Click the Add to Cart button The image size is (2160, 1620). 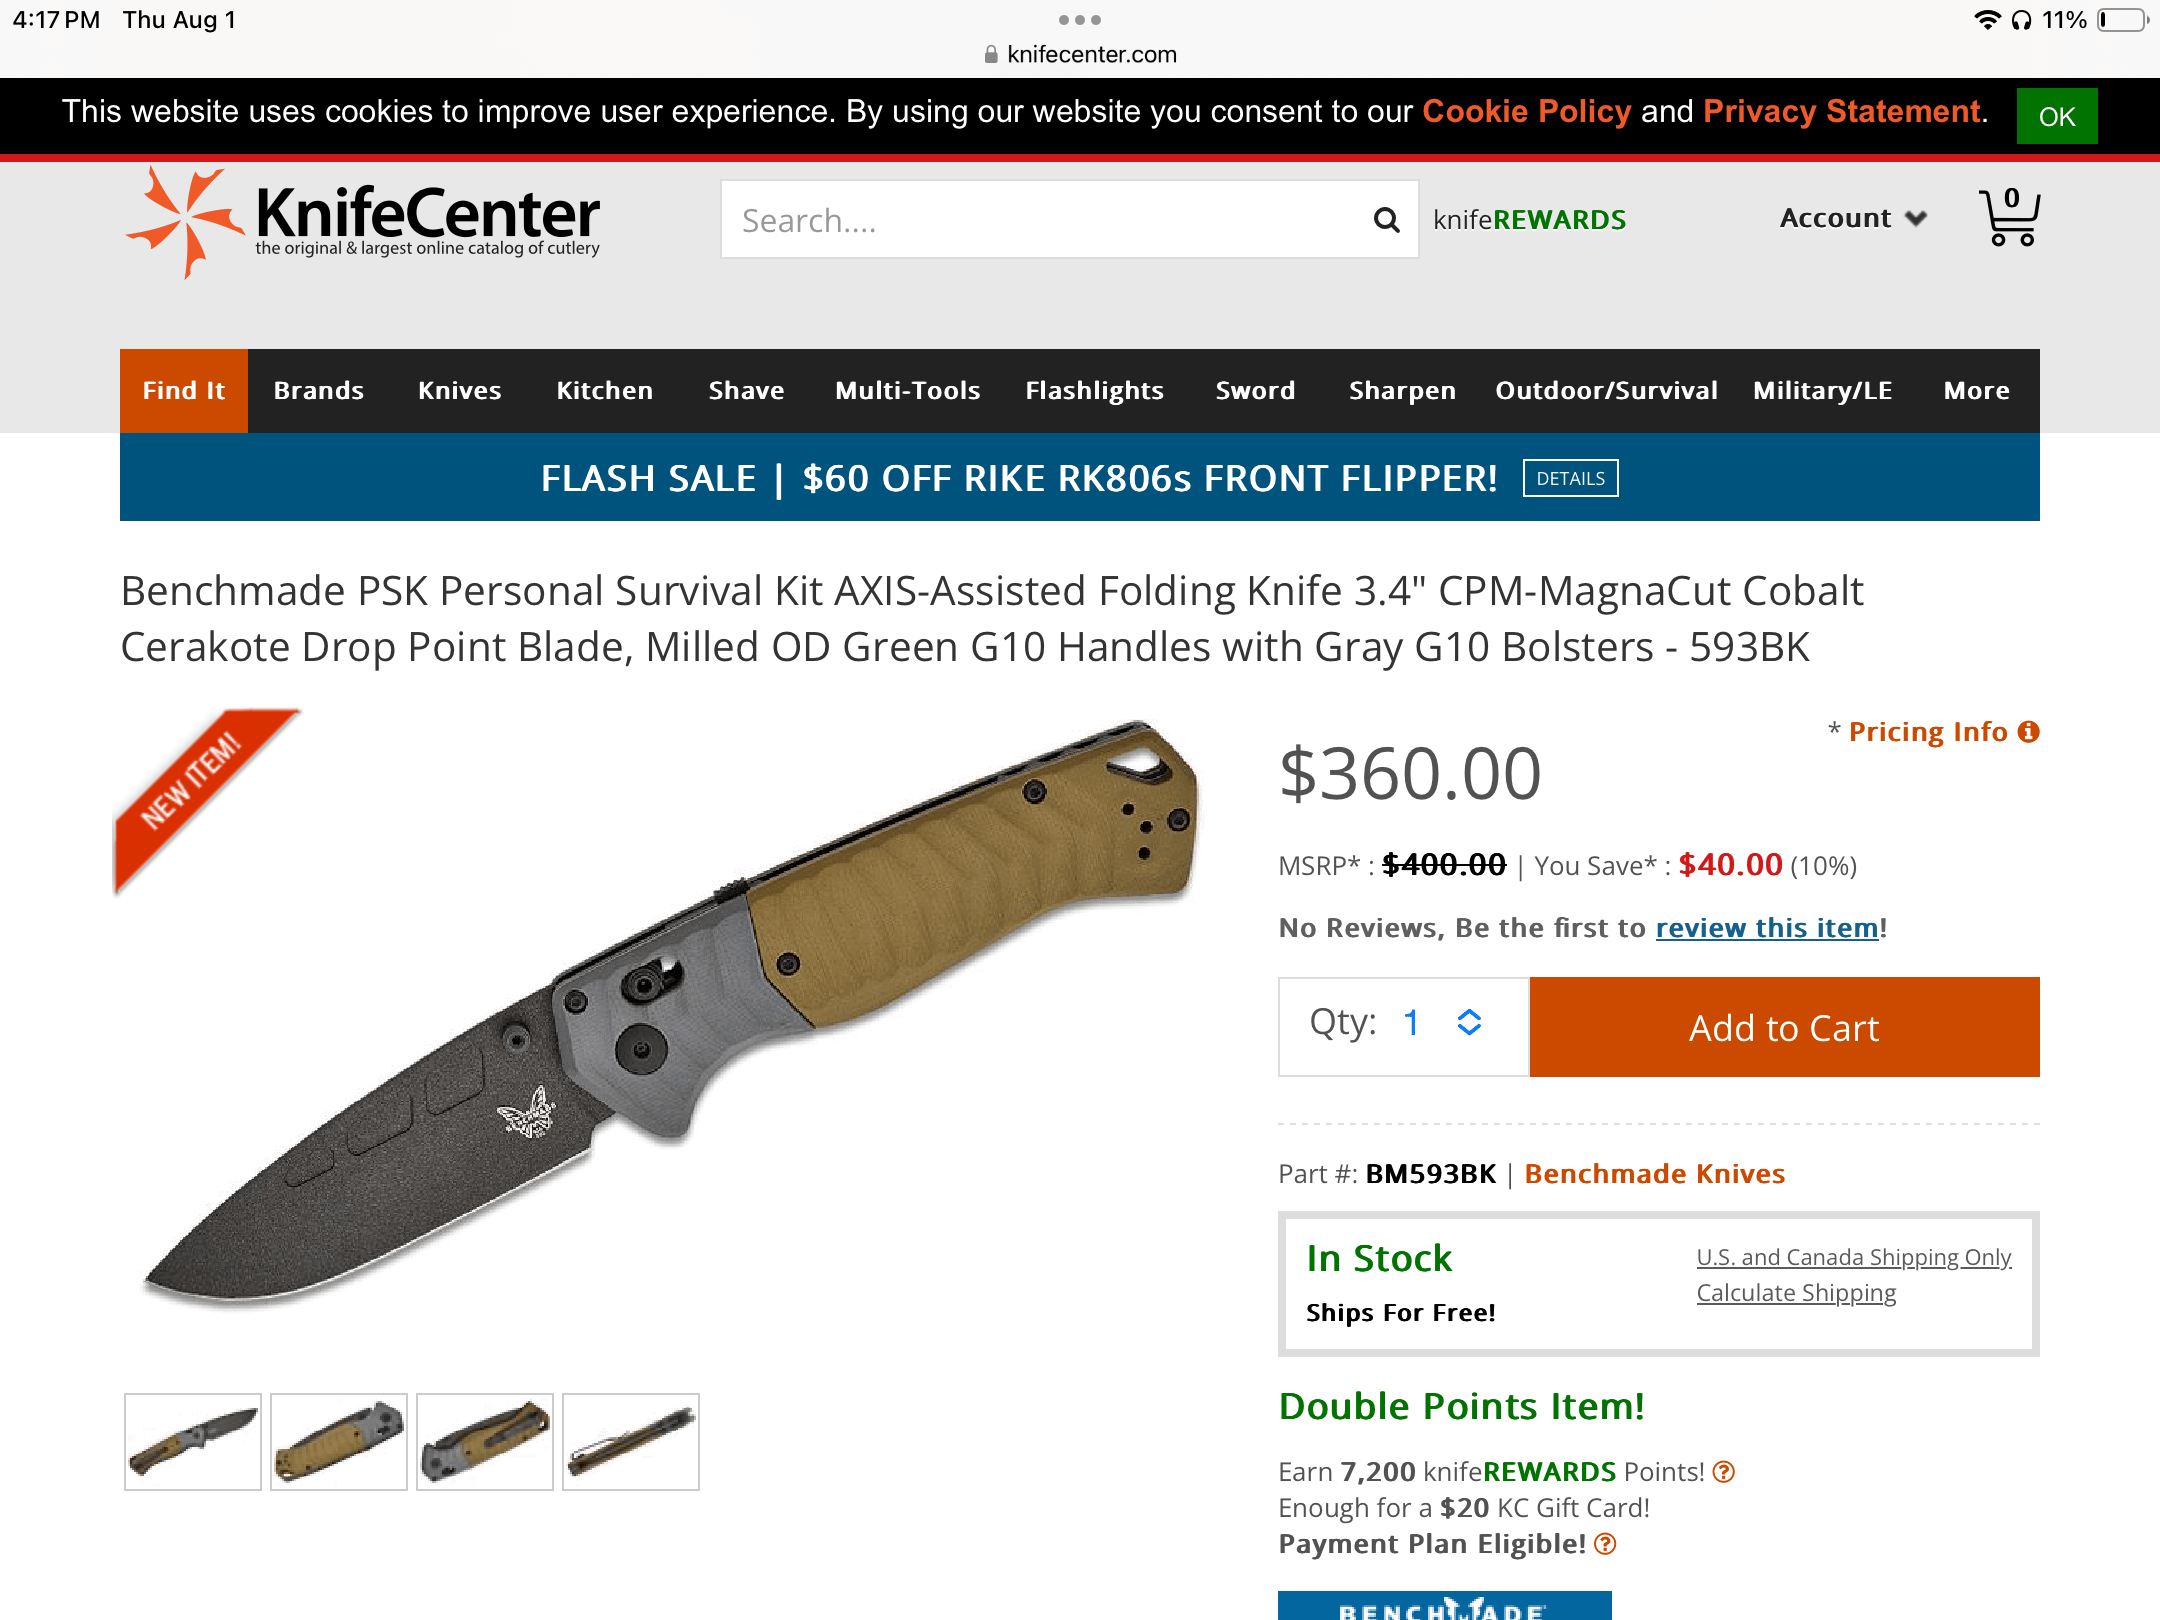point(1784,1027)
